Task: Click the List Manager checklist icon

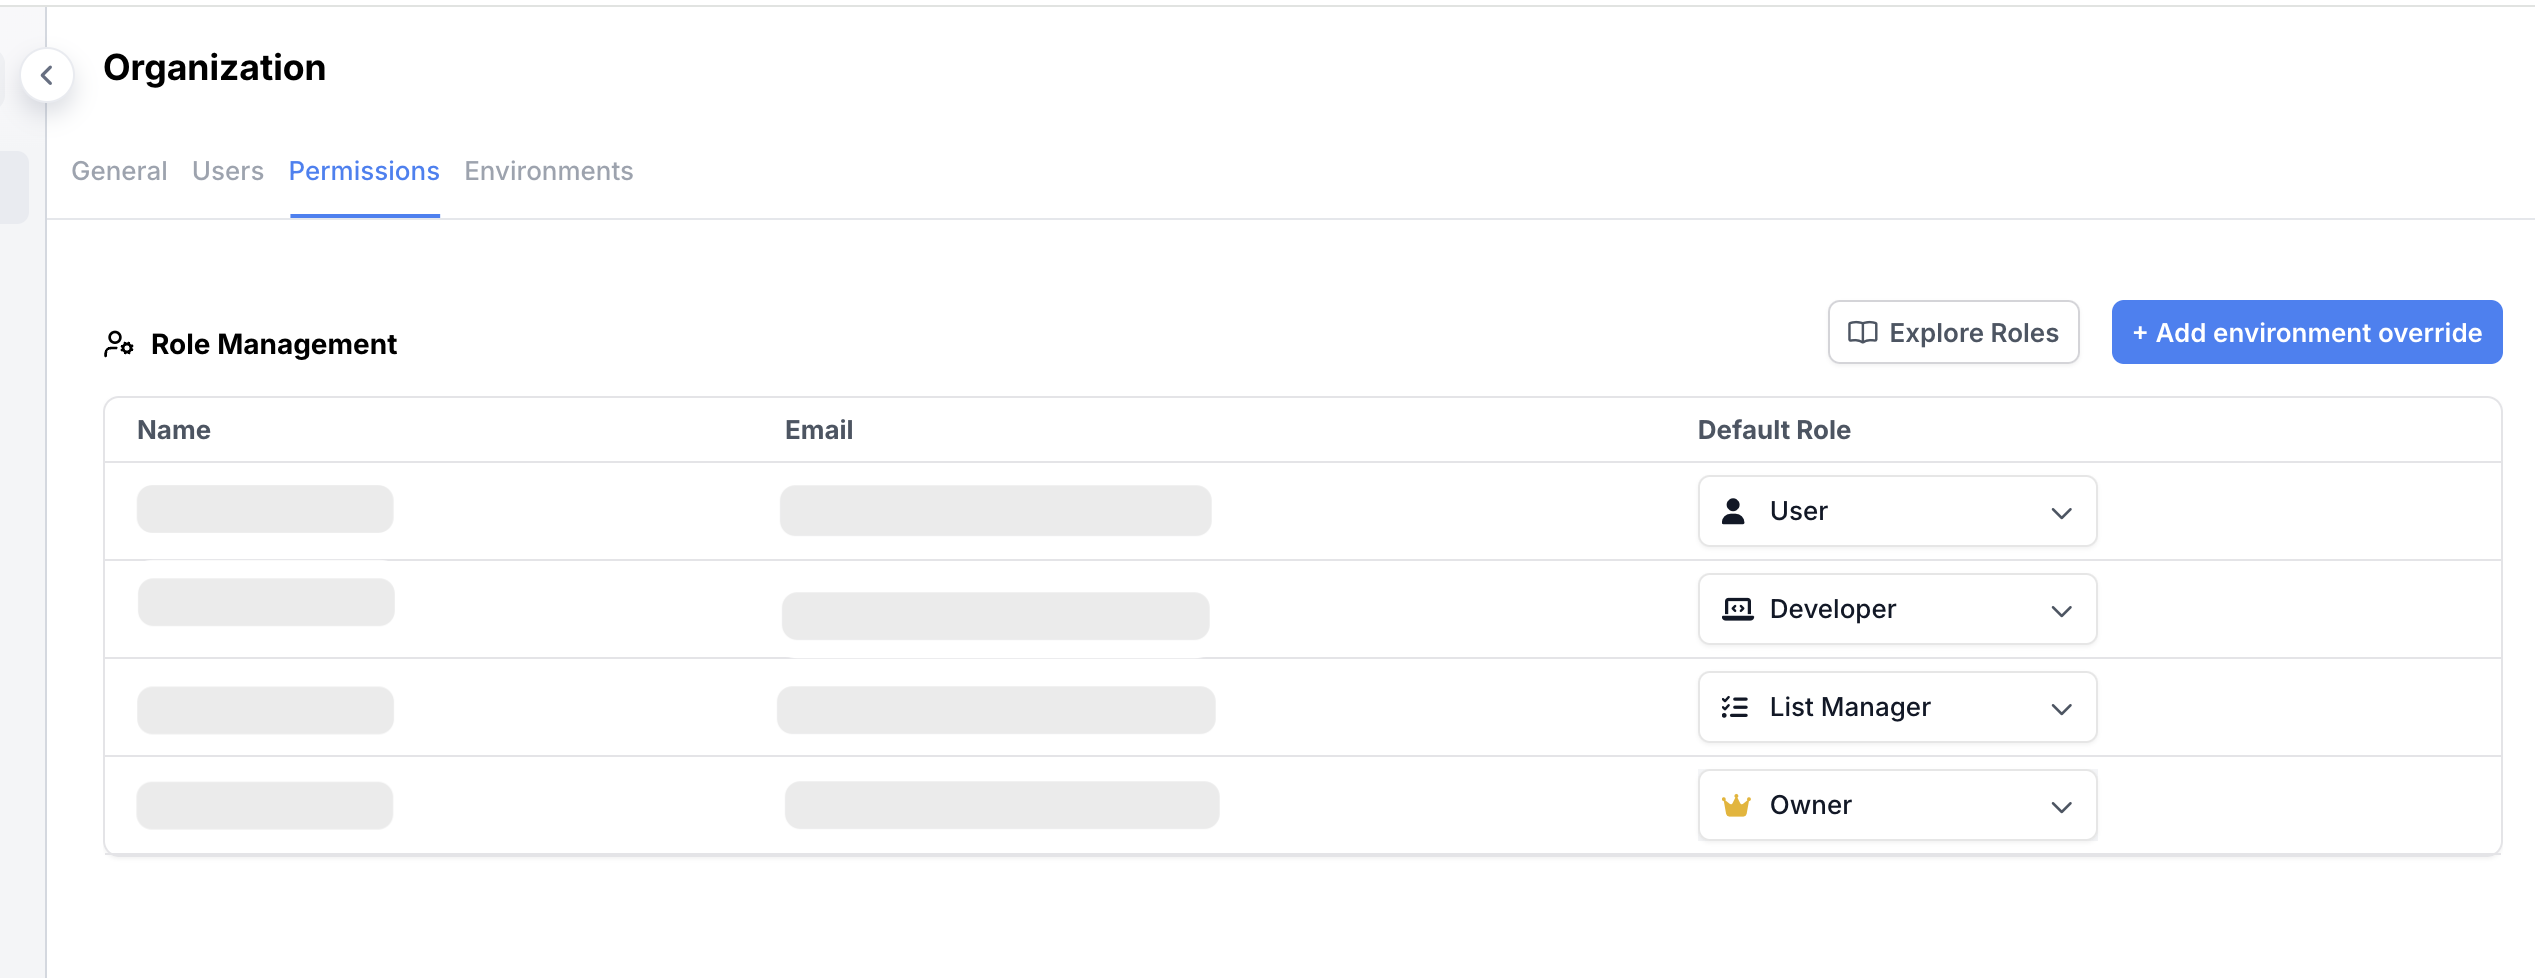Action: click(1736, 706)
